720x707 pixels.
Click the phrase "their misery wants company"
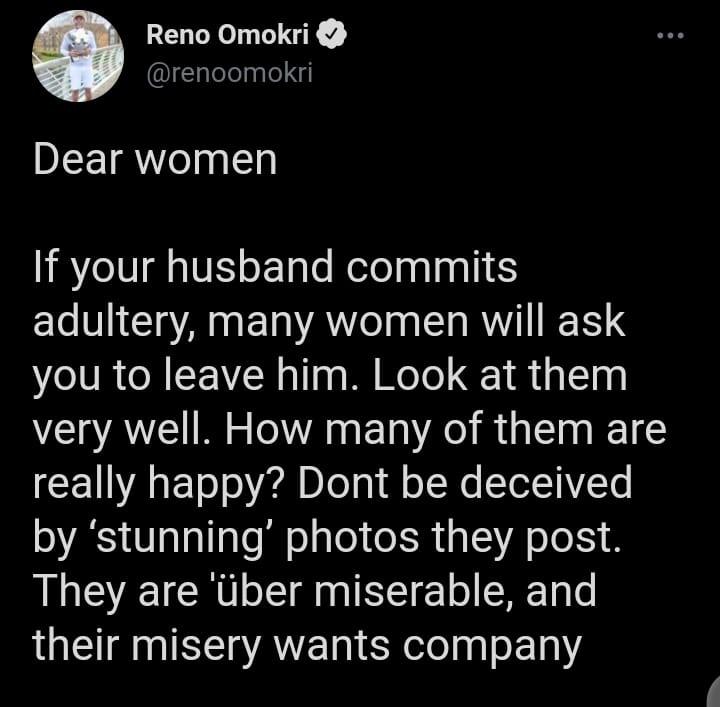308,646
